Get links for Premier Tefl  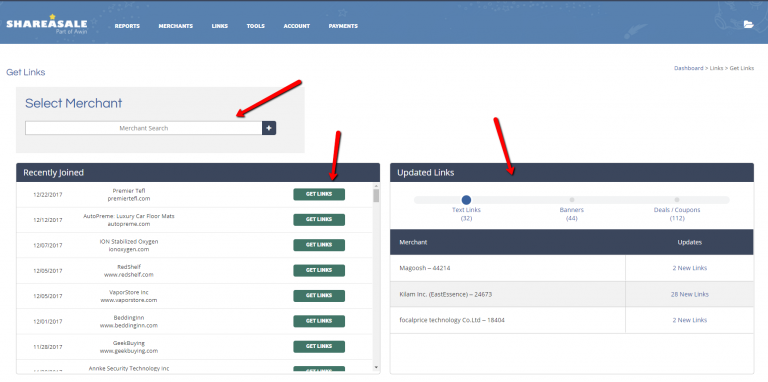pyautogui.click(x=319, y=194)
